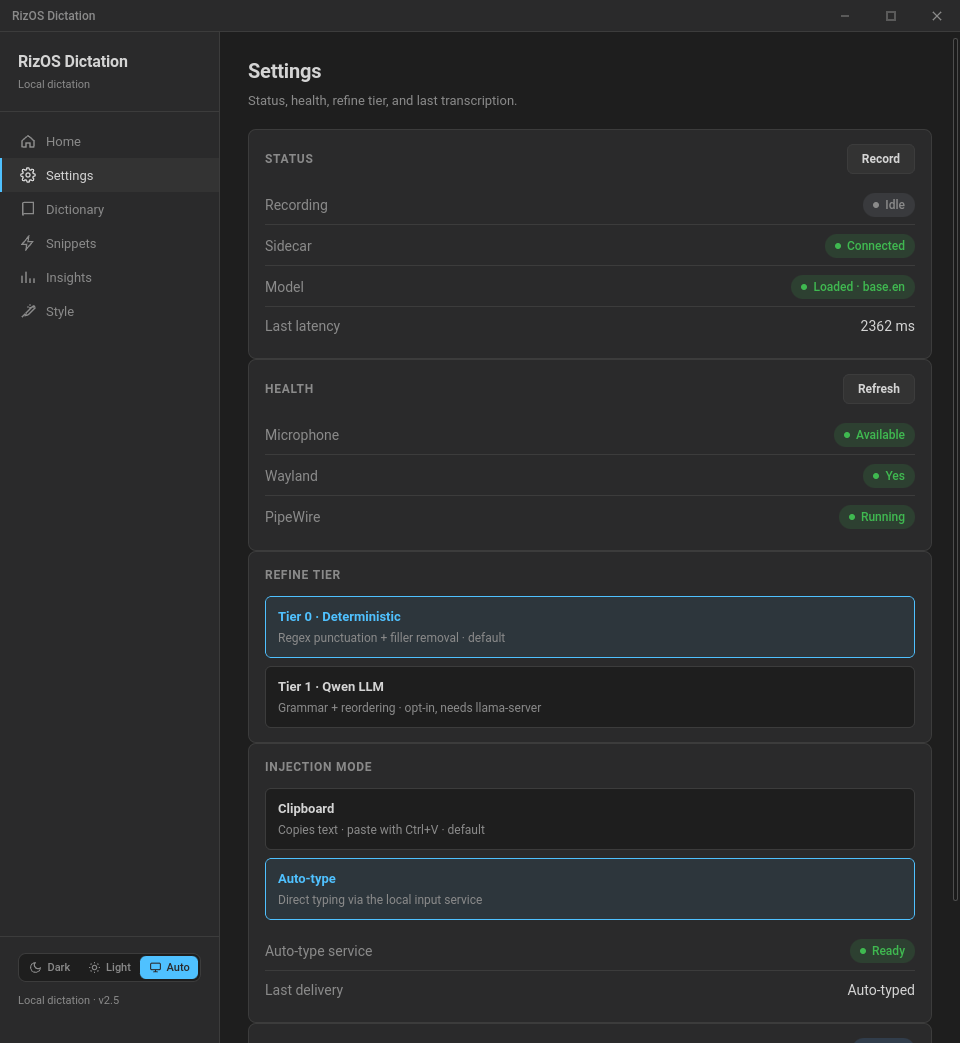Screen dimensions: 960x1043
Task: Click the RizOS Dictation sidebar heading
Action: click(73, 61)
